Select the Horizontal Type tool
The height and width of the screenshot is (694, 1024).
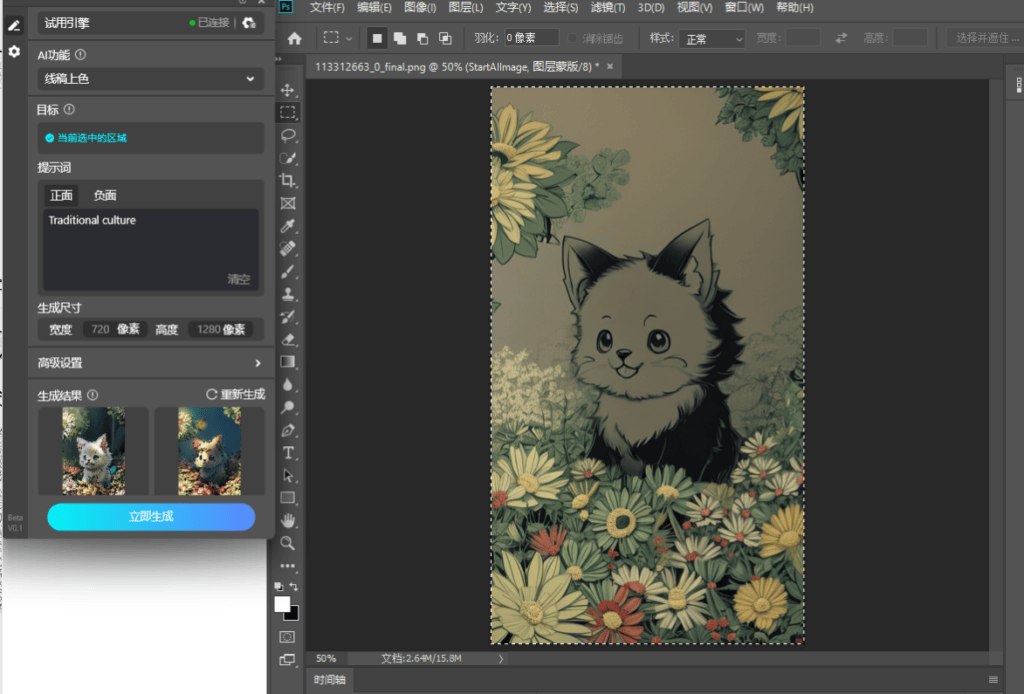pos(287,452)
